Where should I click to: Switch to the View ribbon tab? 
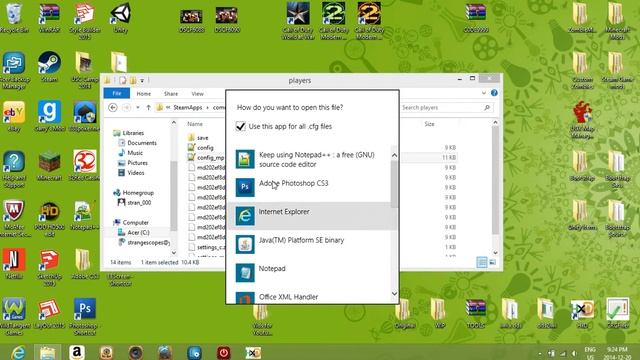(x=198, y=93)
